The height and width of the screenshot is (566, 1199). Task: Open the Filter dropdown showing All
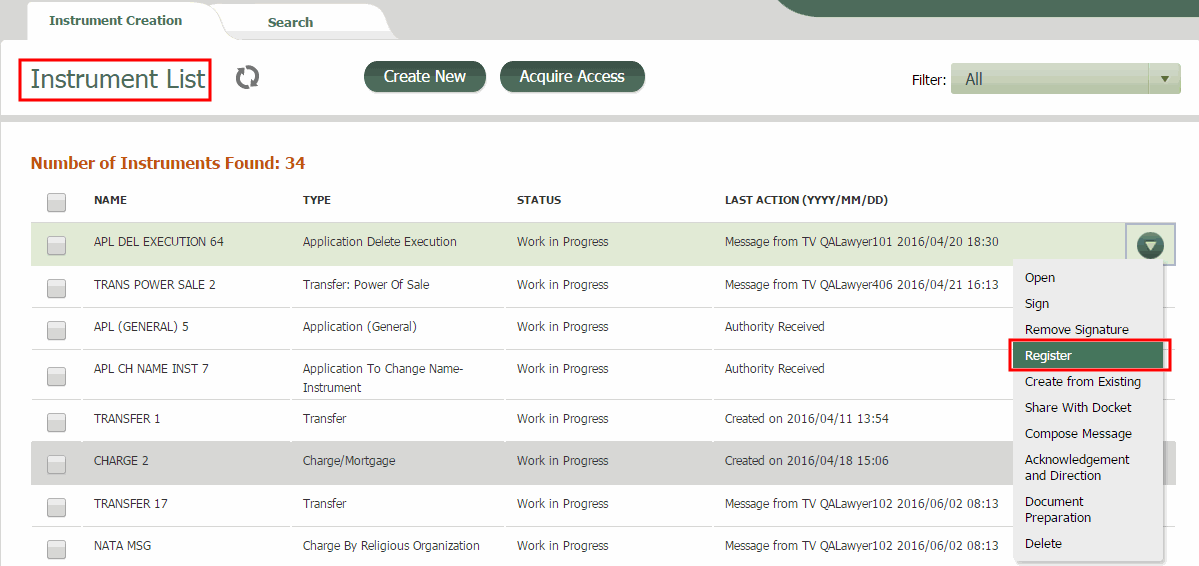1065,79
